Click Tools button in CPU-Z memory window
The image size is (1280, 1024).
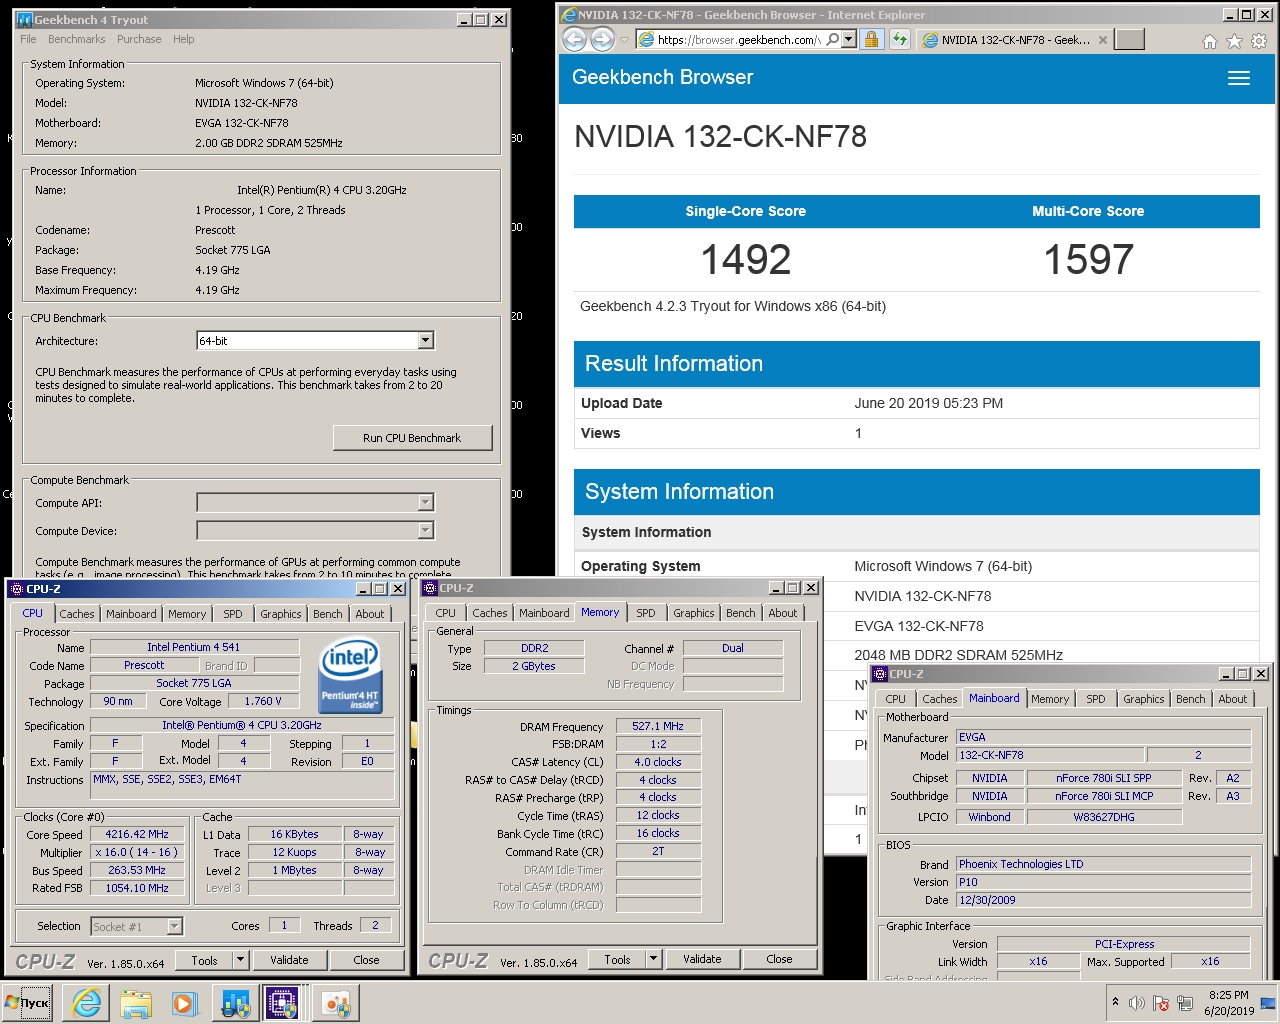point(617,959)
